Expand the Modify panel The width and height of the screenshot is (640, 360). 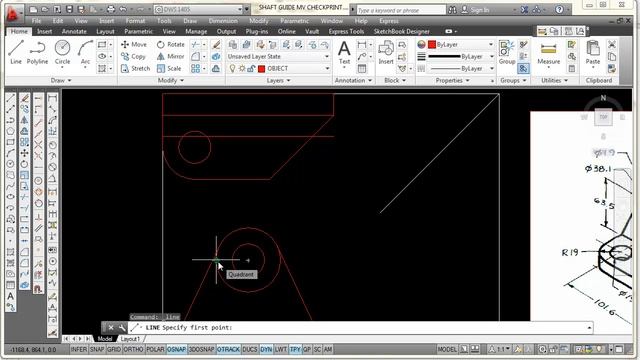point(171,80)
